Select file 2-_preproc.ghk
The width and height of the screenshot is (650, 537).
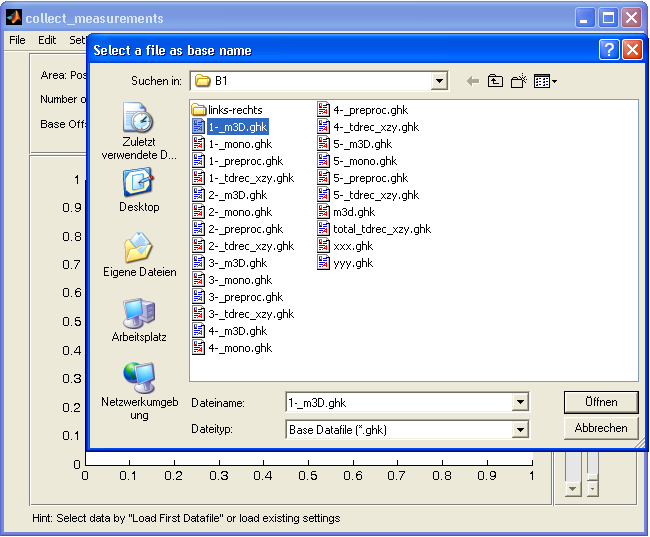pos(238,229)
